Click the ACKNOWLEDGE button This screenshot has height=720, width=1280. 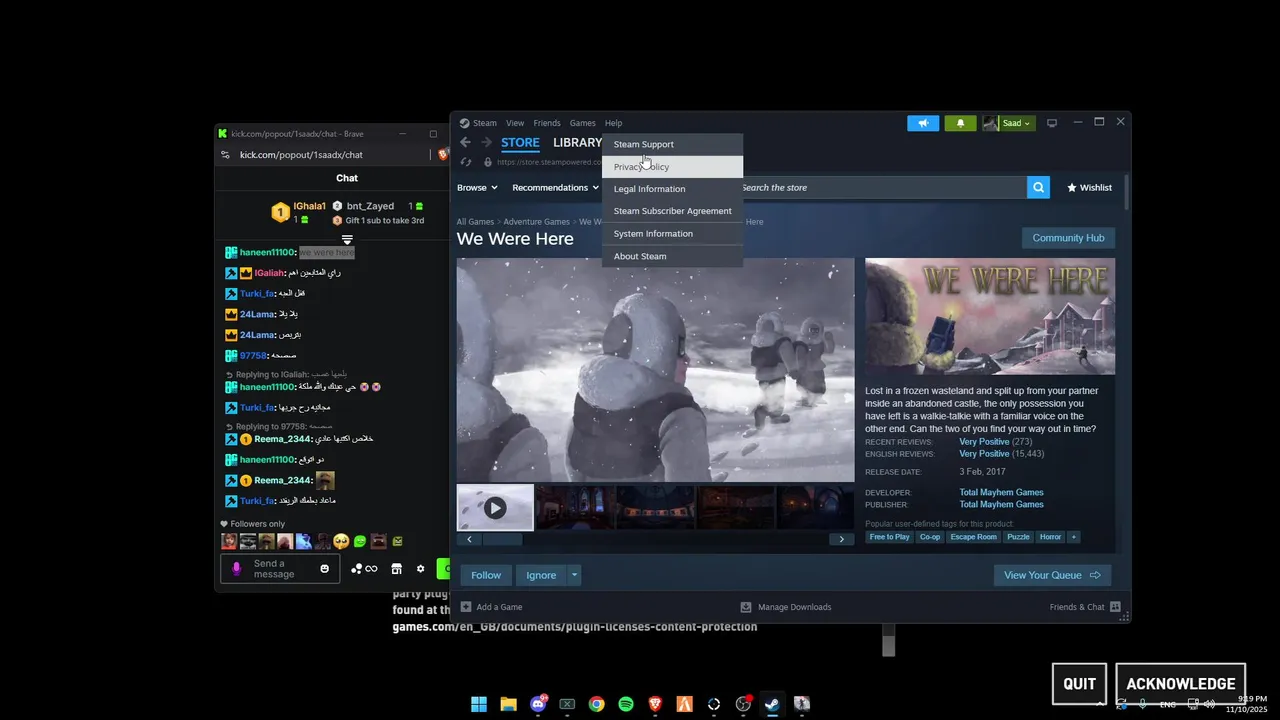tap(1181, 684)
